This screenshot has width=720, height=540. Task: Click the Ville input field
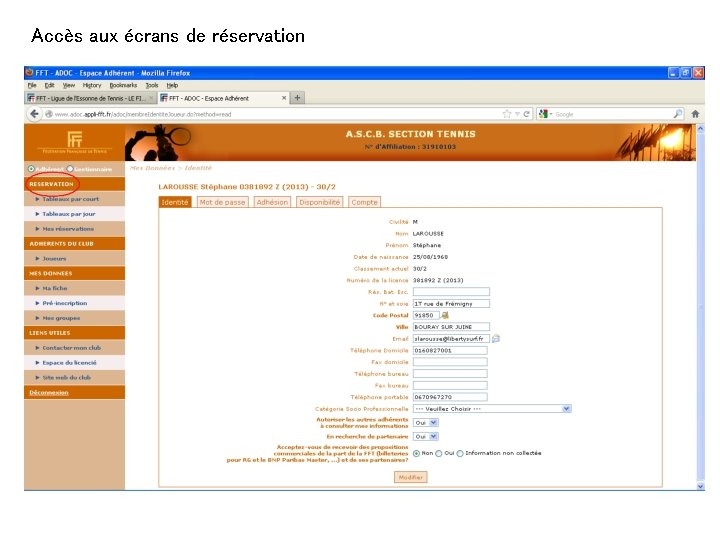point(451,327)
